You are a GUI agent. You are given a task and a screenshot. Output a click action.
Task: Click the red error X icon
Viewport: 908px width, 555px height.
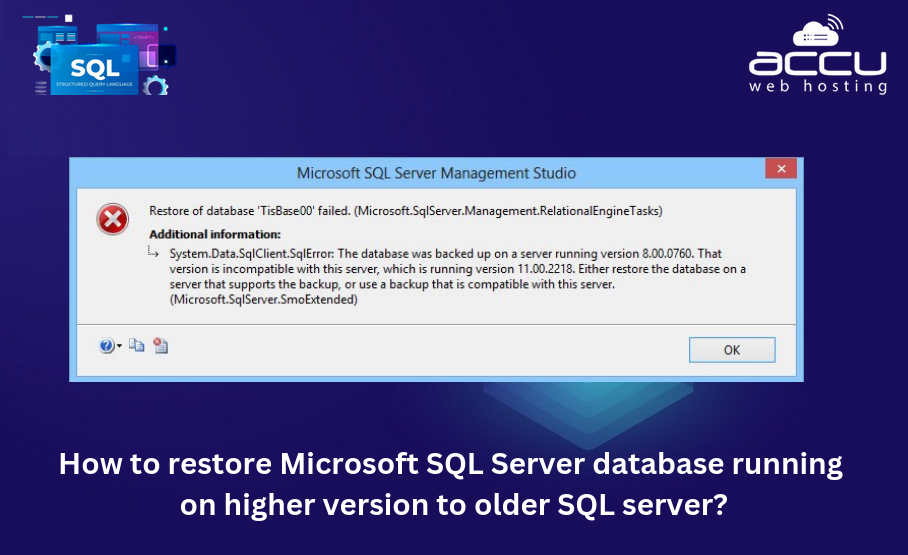(112, 218)
